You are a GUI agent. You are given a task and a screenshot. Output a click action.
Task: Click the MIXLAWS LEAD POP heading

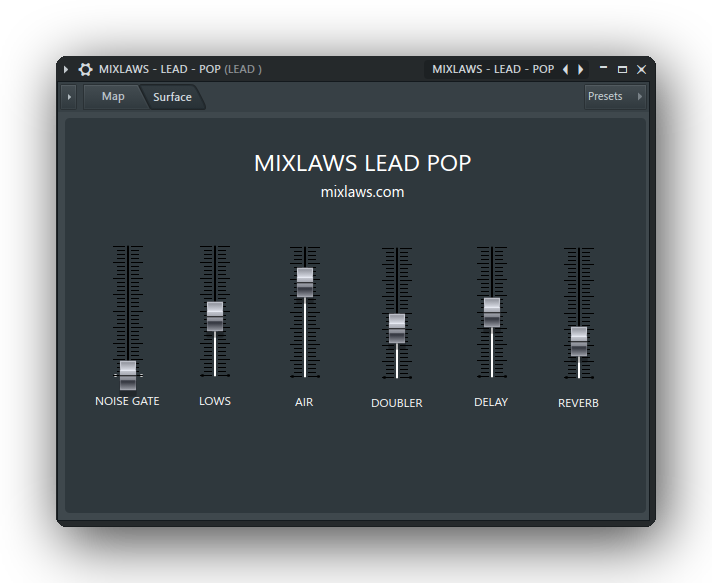[x=362, y=163]
